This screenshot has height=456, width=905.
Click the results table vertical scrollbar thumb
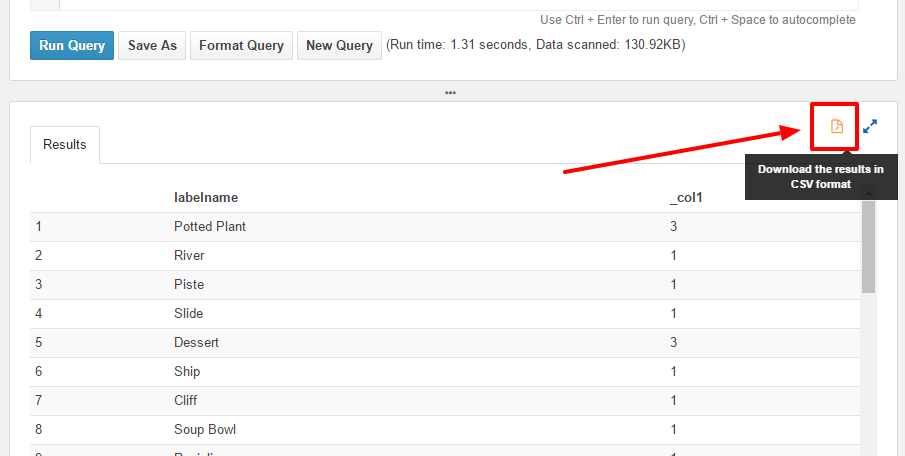click(868, 246)
